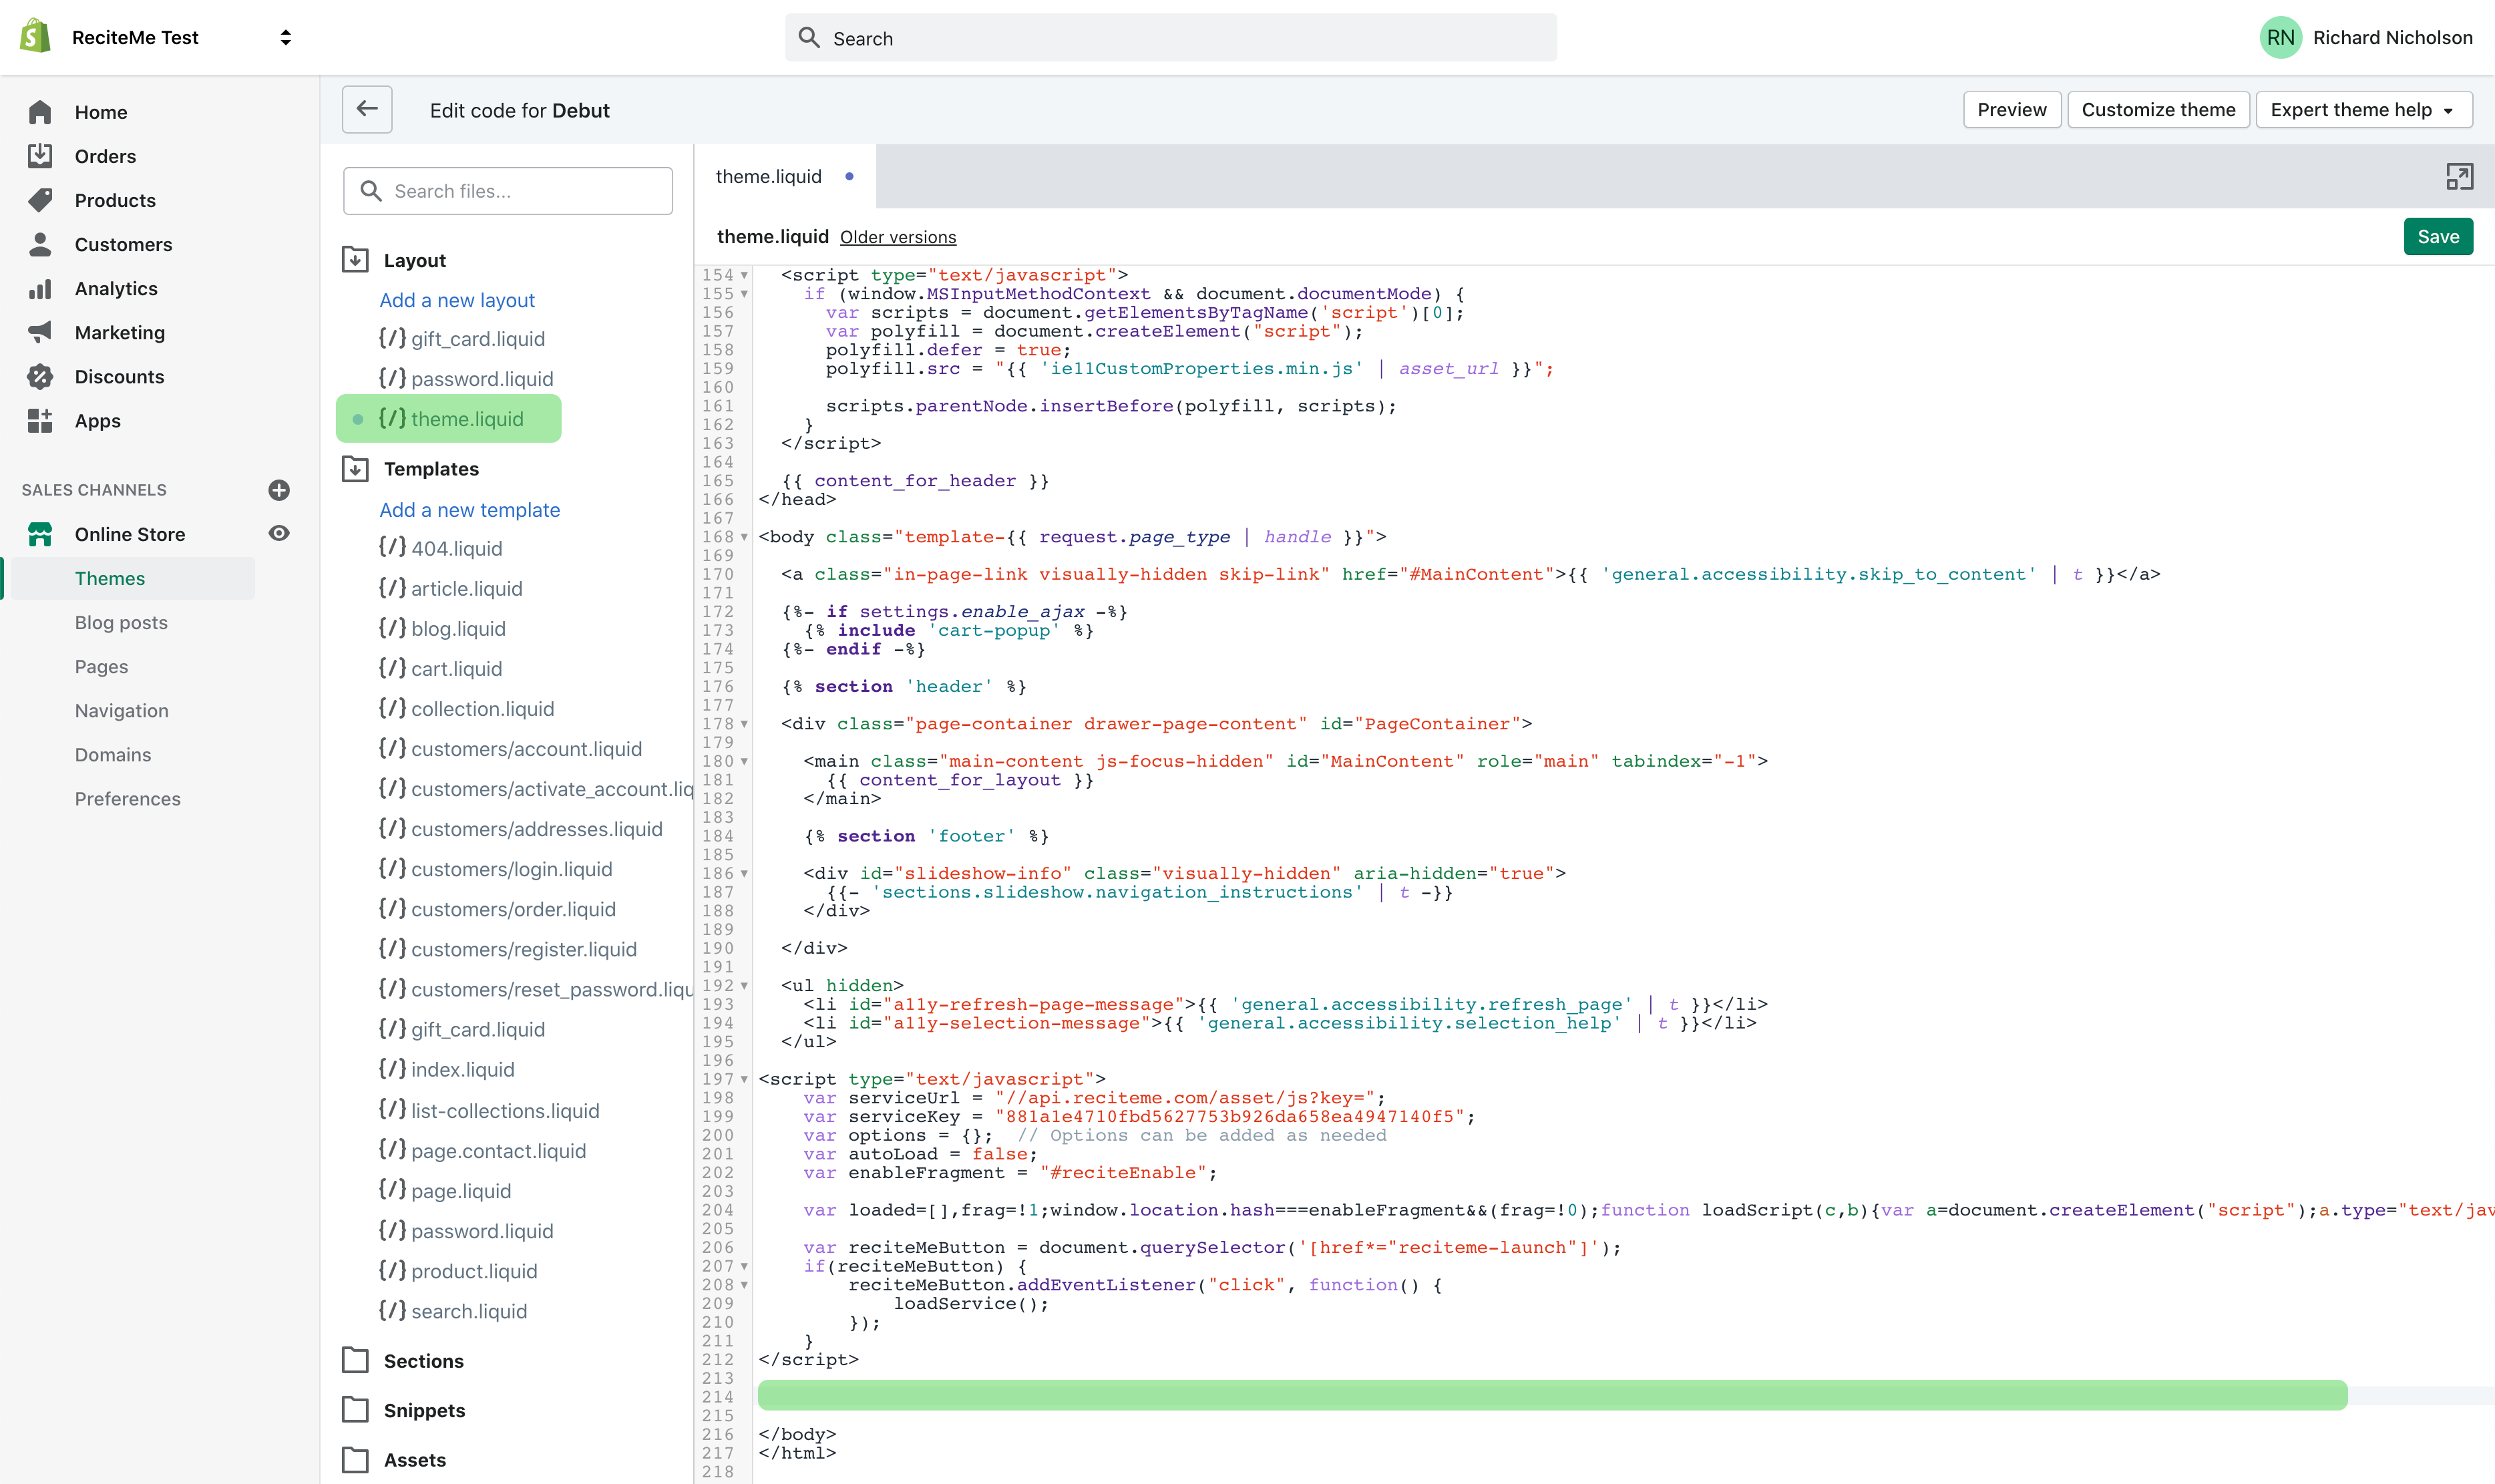Open Customers person icon
The width and height of the screenshot is (2495, 1484).
click(40, 244)
